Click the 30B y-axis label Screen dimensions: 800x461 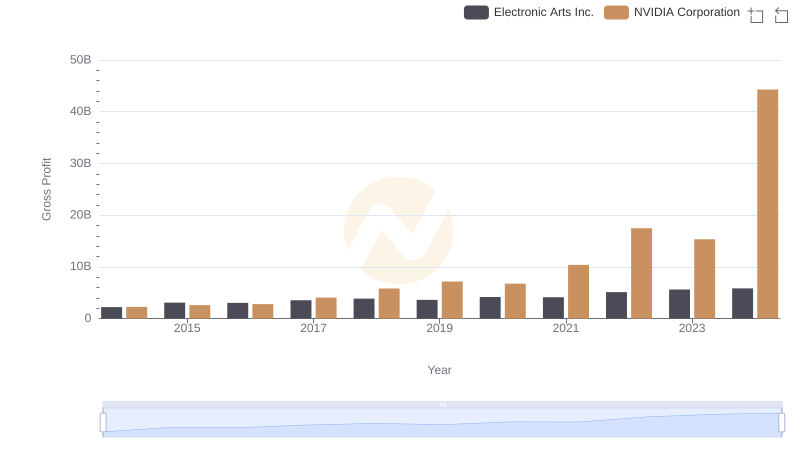click(x=81, y=163)
